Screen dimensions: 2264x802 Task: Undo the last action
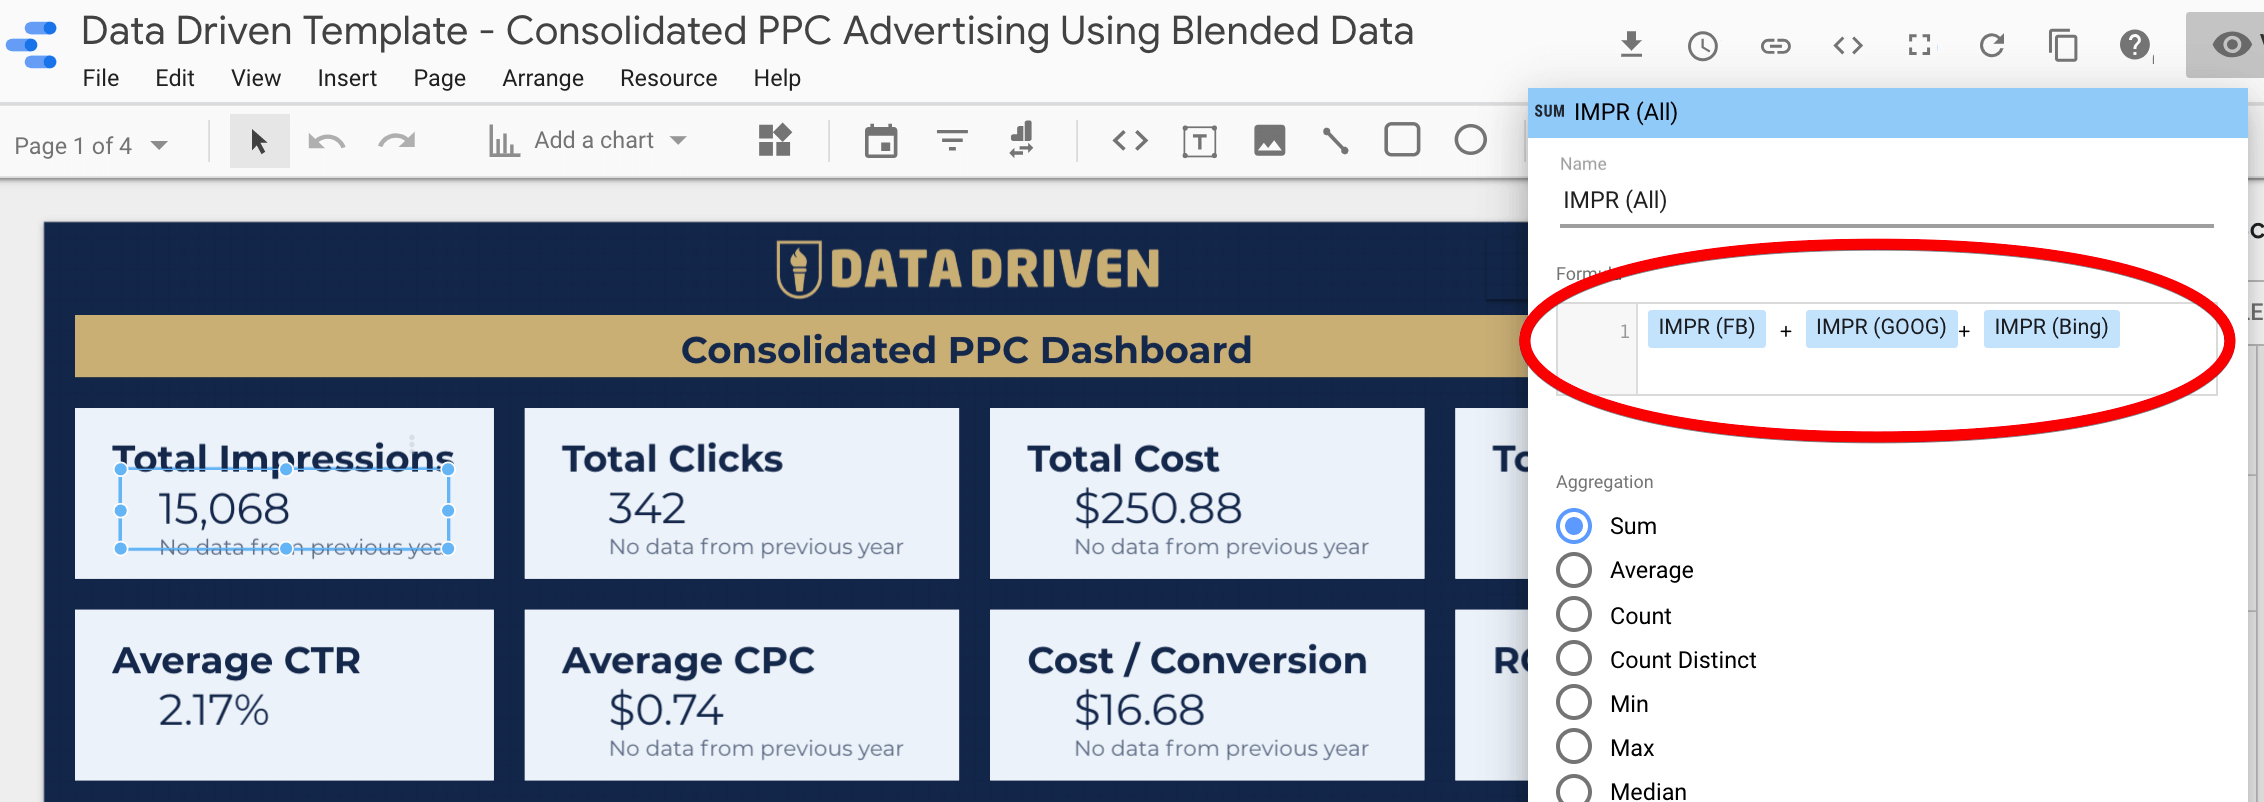pyautogui.click(x=326, y=141)
